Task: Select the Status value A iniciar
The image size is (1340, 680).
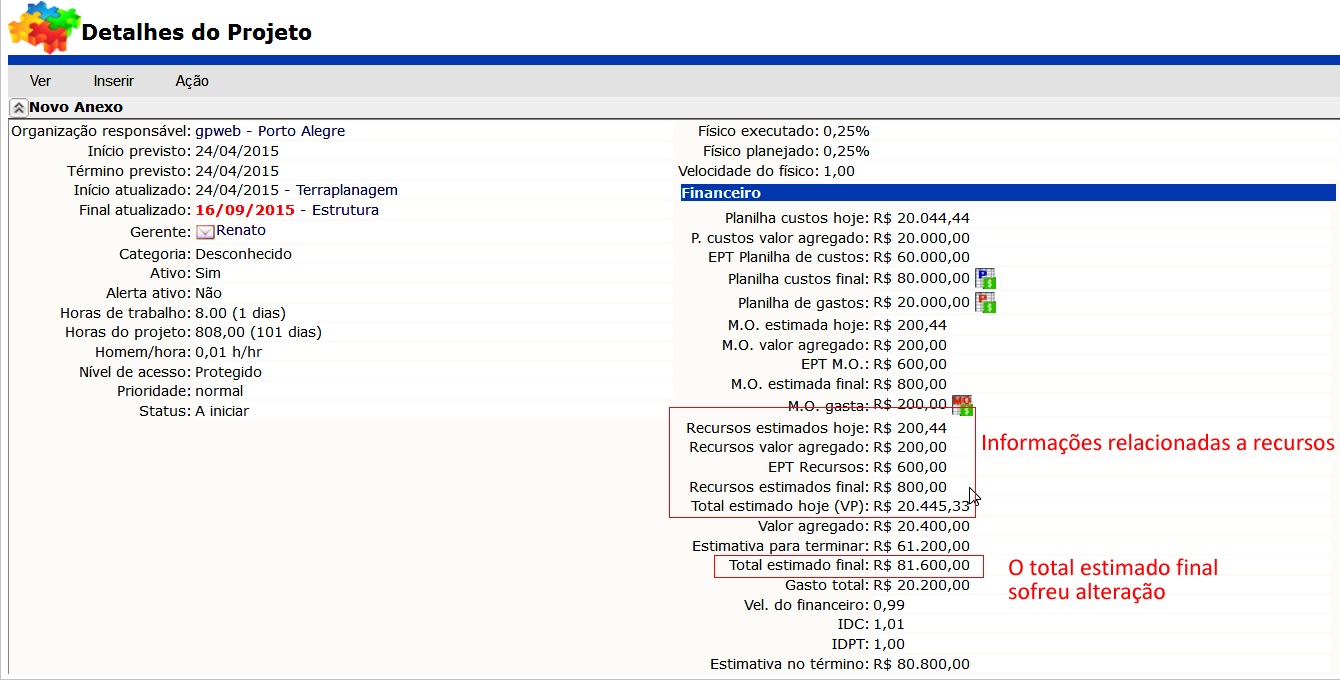Action: 222,411
